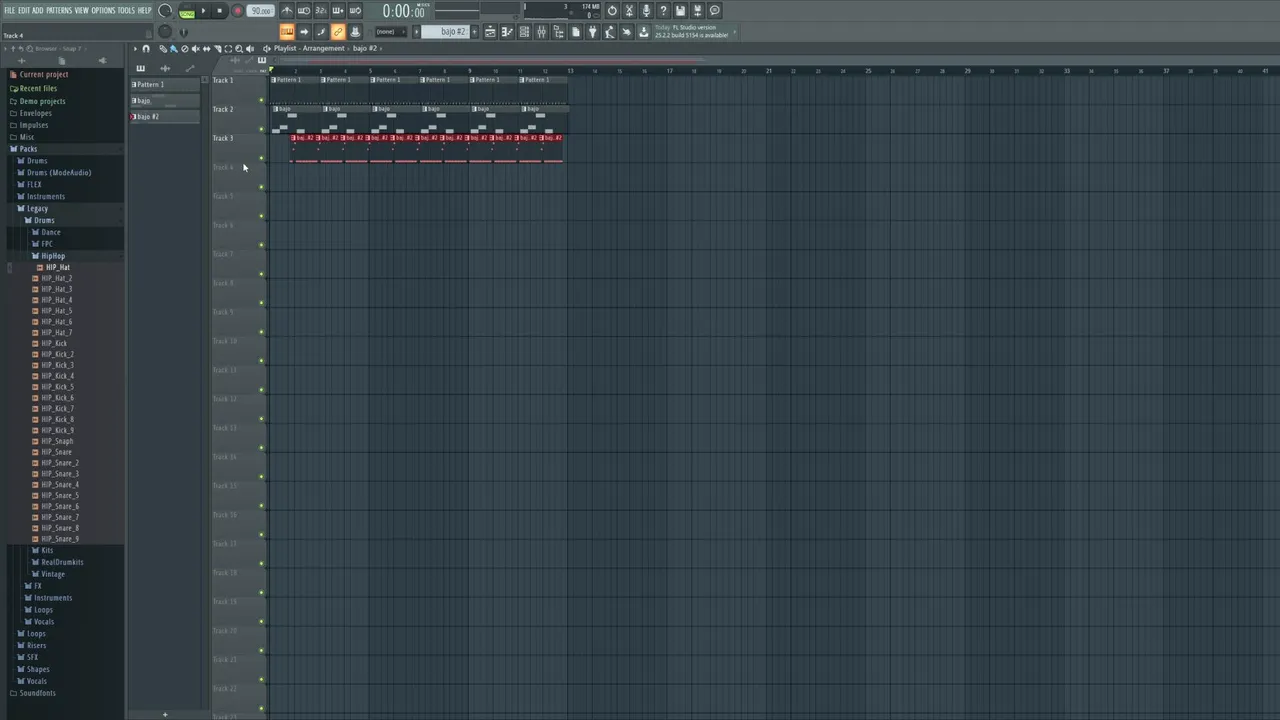
Task: Toggle the 3-2-1 countdown before recording
Action: tap(321, 11)
